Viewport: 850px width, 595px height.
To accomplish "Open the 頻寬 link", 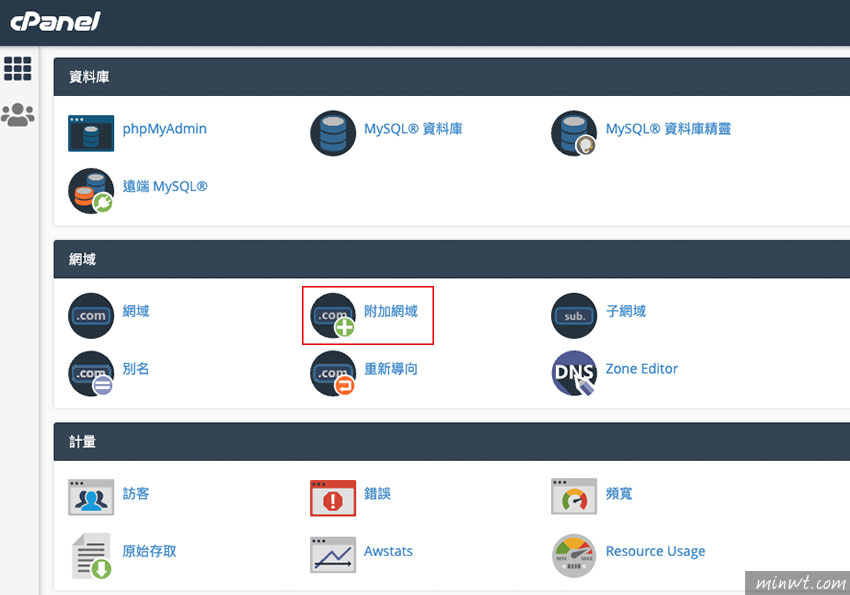I will click(619, 494).
